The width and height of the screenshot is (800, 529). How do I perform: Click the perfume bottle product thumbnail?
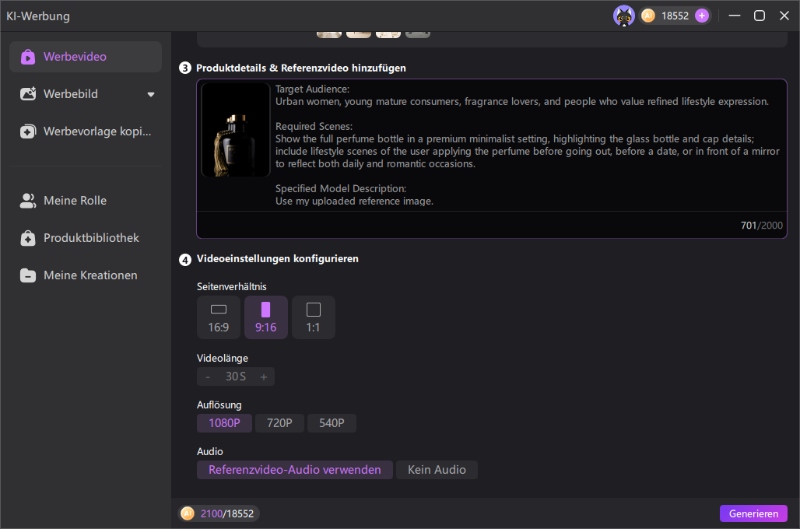[x=236, y=130]
